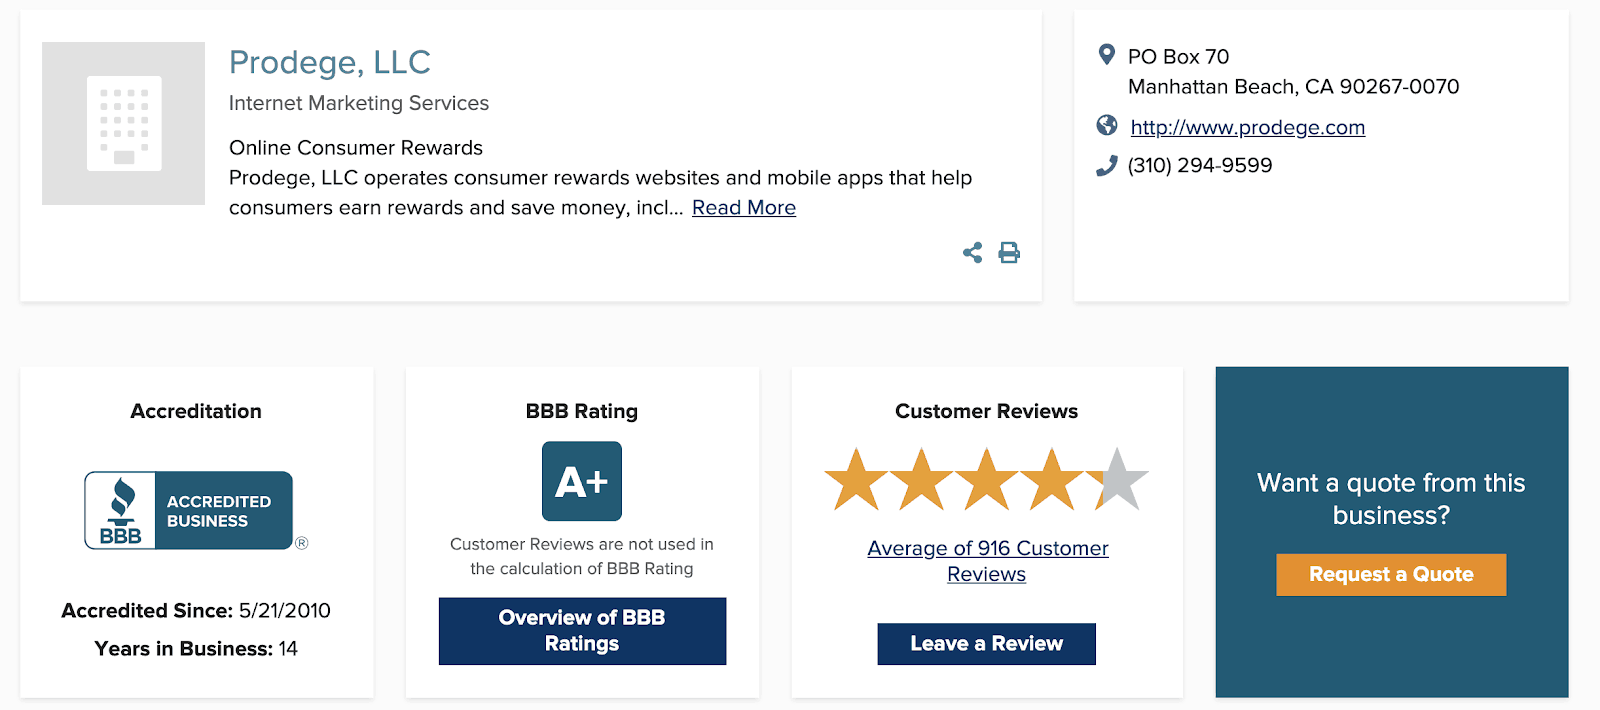Click the phone icon beside the number

1105,164
